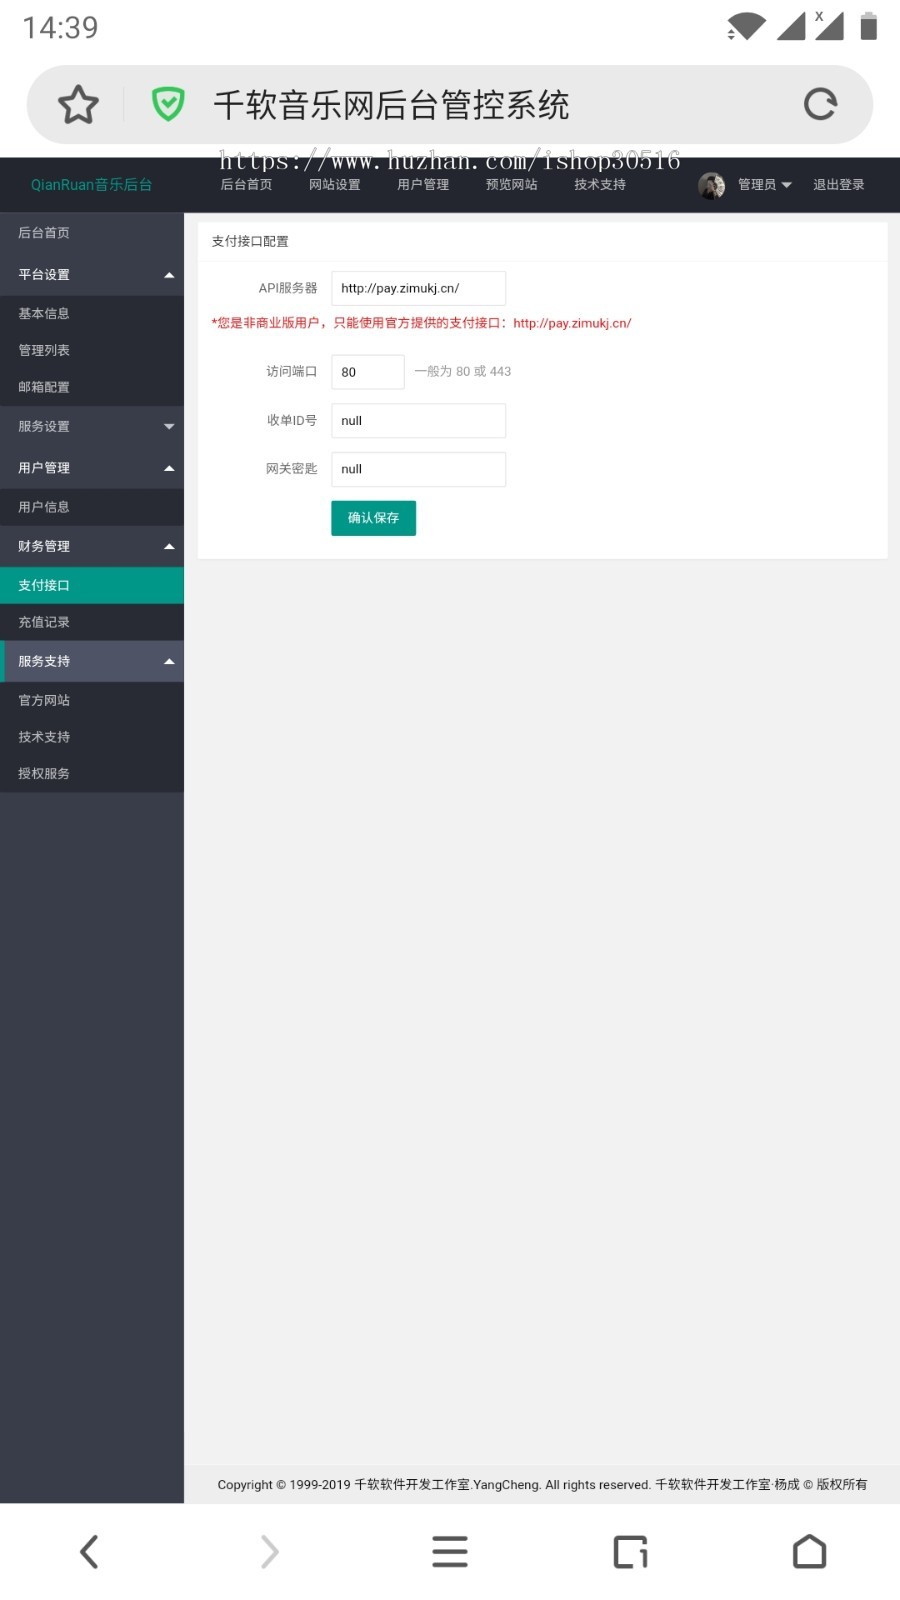Collapse 财务管理 sidebar section
900x1600 pixels.
(92, 547)
